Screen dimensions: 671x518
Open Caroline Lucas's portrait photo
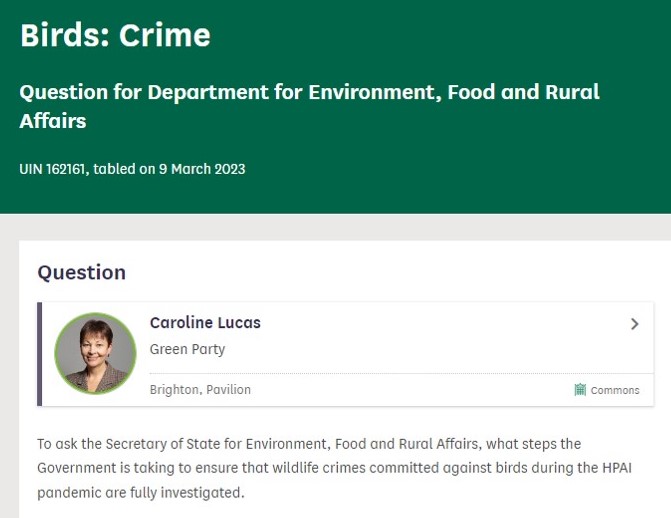point(95,353)
